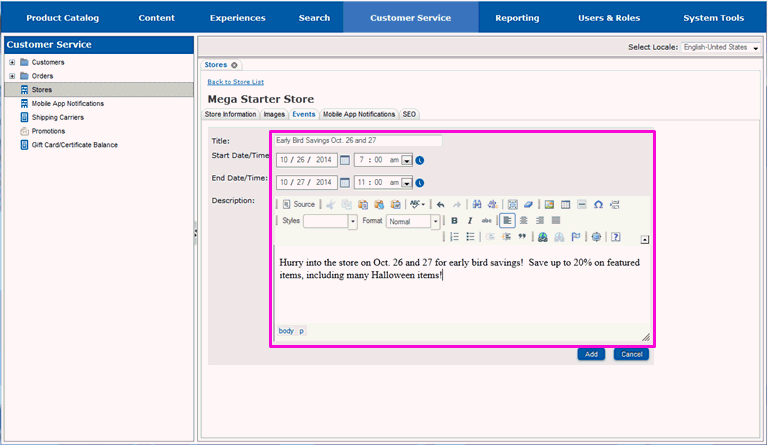Click Block Quote icon

(x=522, y=237)
